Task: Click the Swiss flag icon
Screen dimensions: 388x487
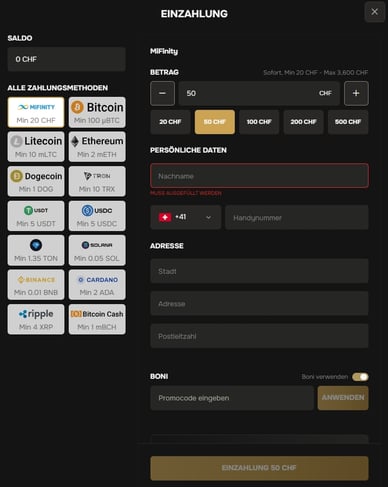Action: coord(165,217)
